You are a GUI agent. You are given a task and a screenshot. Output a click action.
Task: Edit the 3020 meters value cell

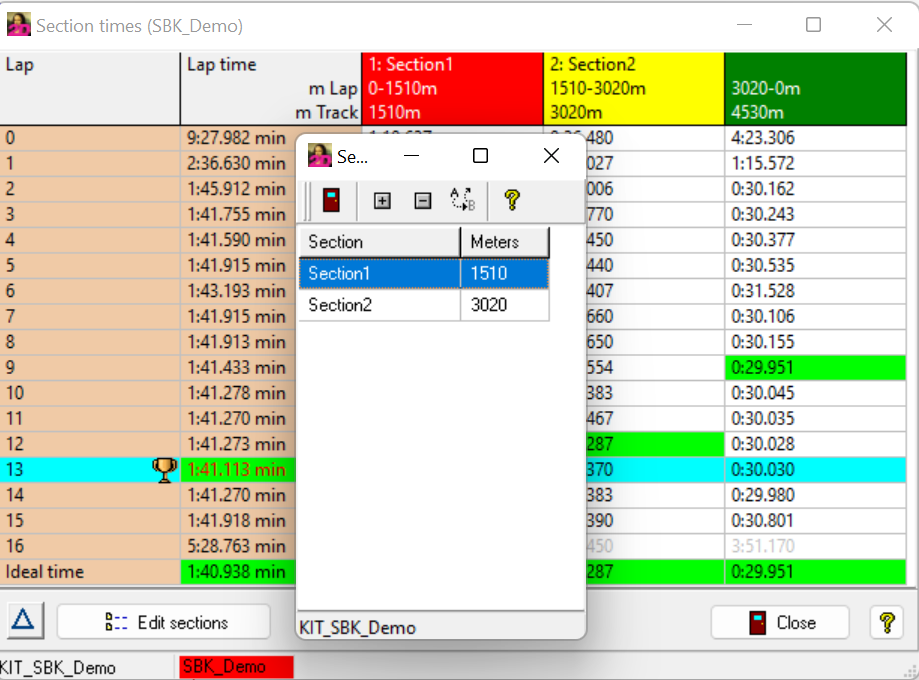tap(503, 305)
